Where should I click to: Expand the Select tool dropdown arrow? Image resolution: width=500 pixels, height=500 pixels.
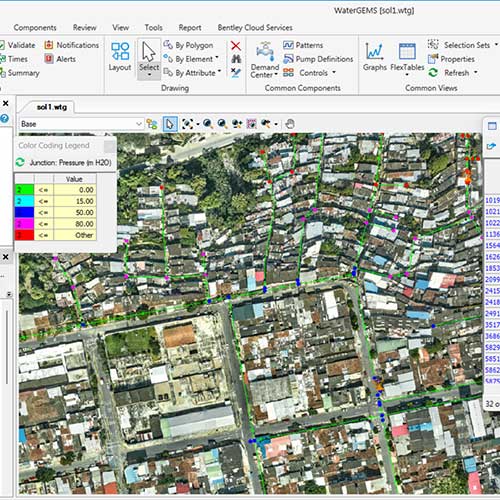[149, 75]
